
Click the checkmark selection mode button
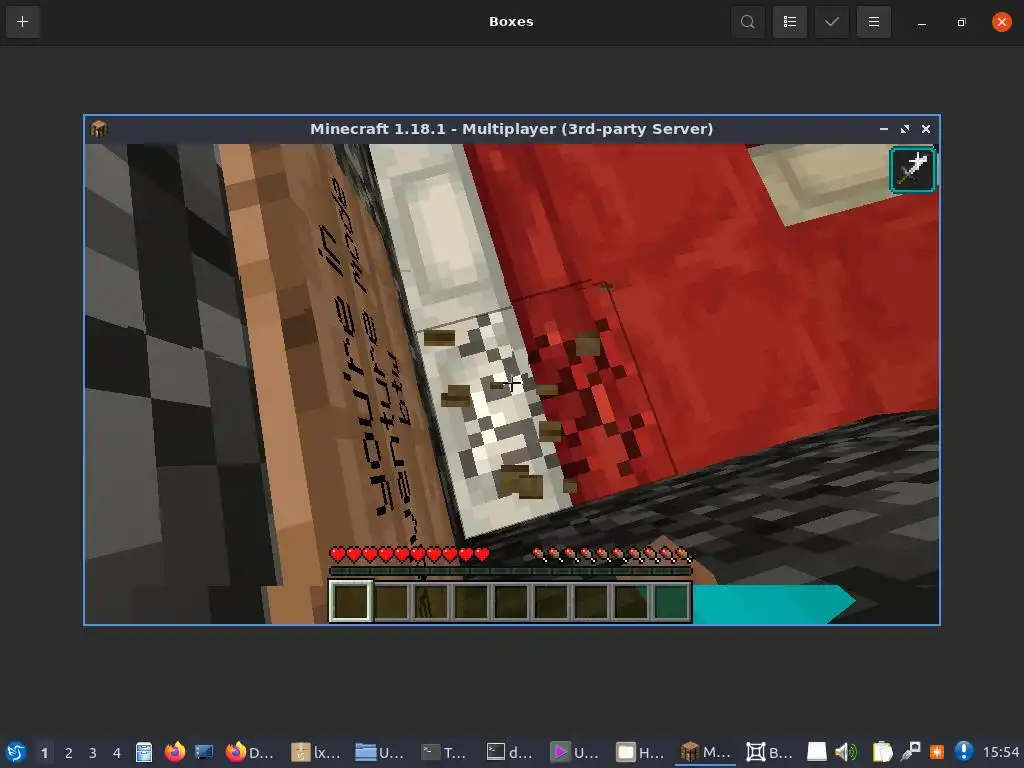831,22
